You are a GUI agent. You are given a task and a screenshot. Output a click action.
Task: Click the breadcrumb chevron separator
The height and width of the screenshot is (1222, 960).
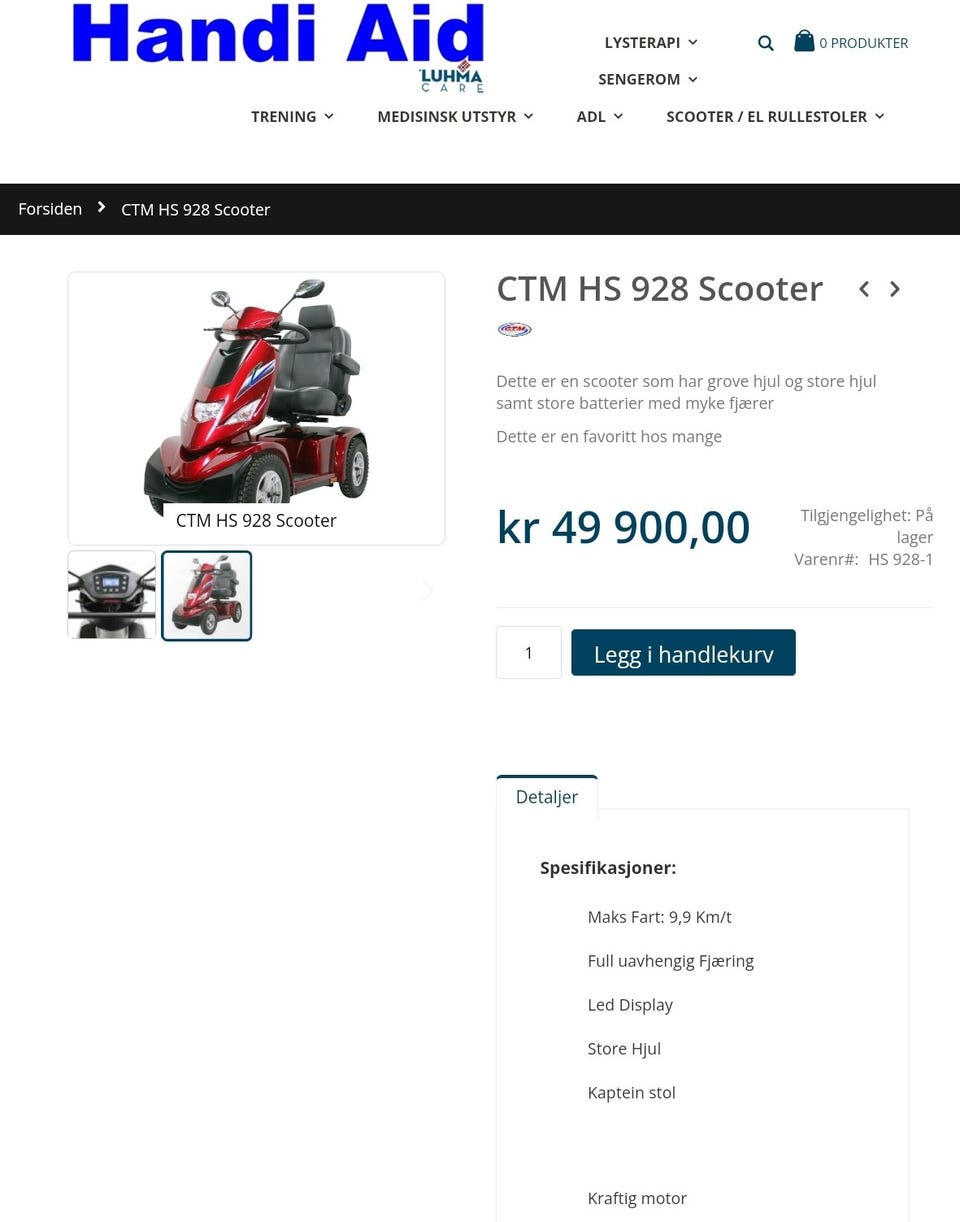pos(101,207)
